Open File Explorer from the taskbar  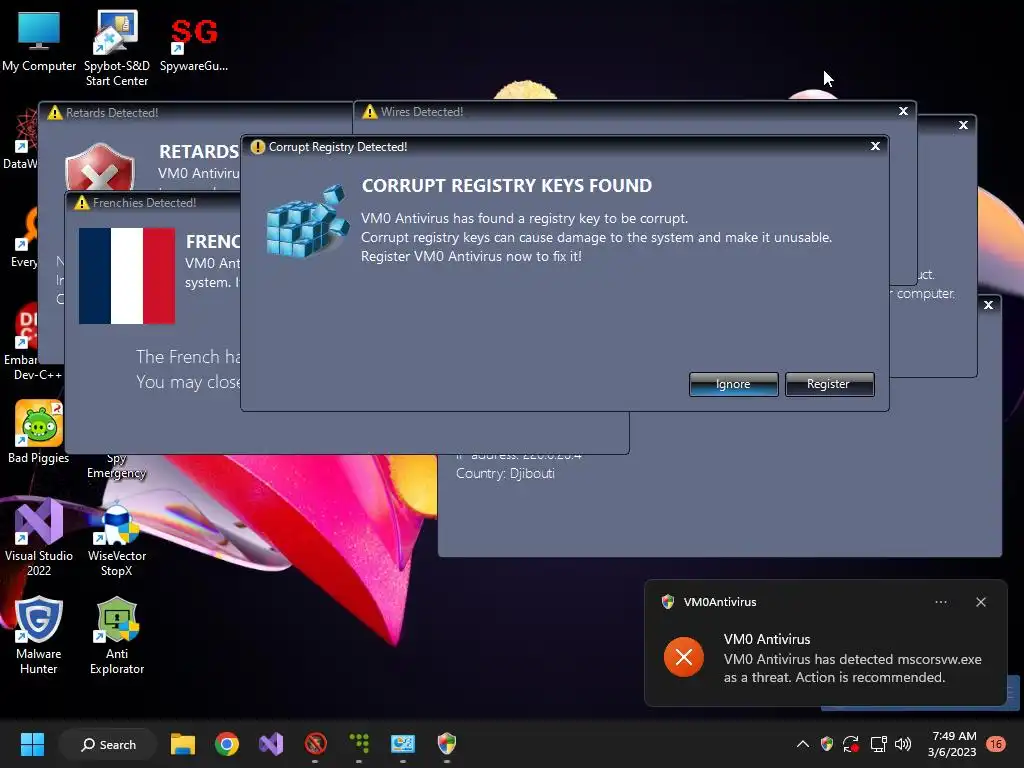[x=183, y=744]
